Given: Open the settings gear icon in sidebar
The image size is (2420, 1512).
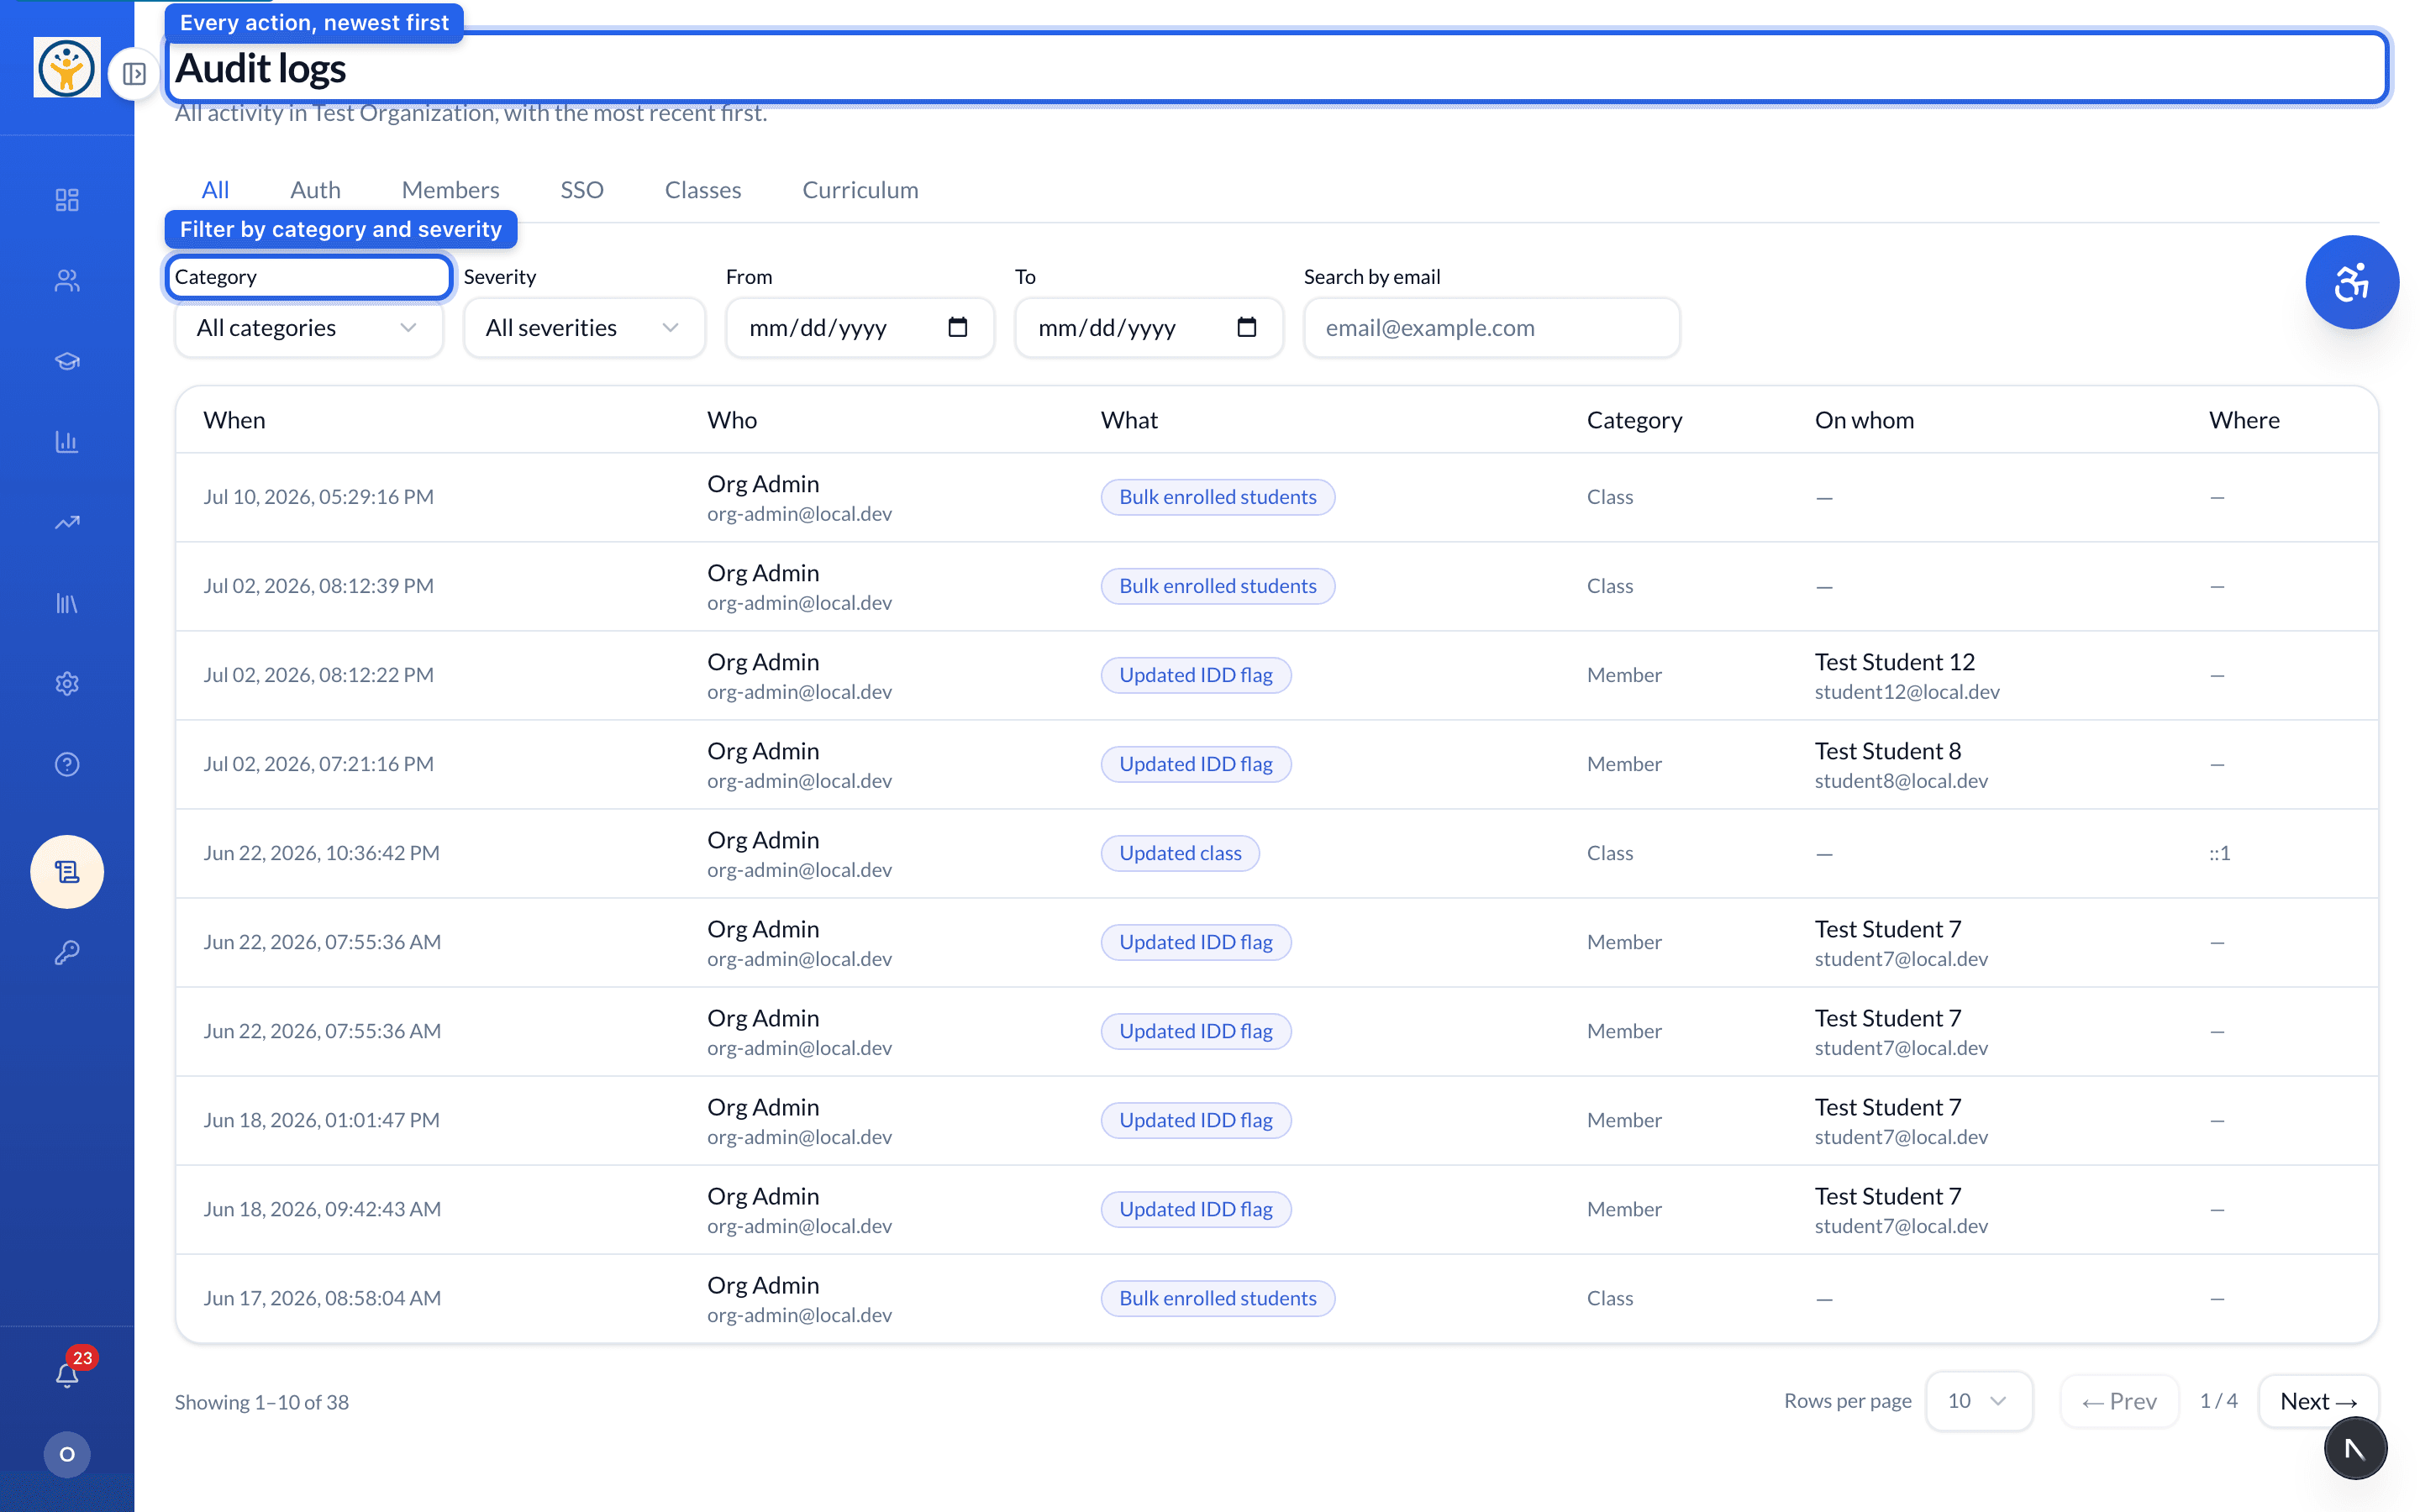Looking at the screenshot, I should coord(67,684).
